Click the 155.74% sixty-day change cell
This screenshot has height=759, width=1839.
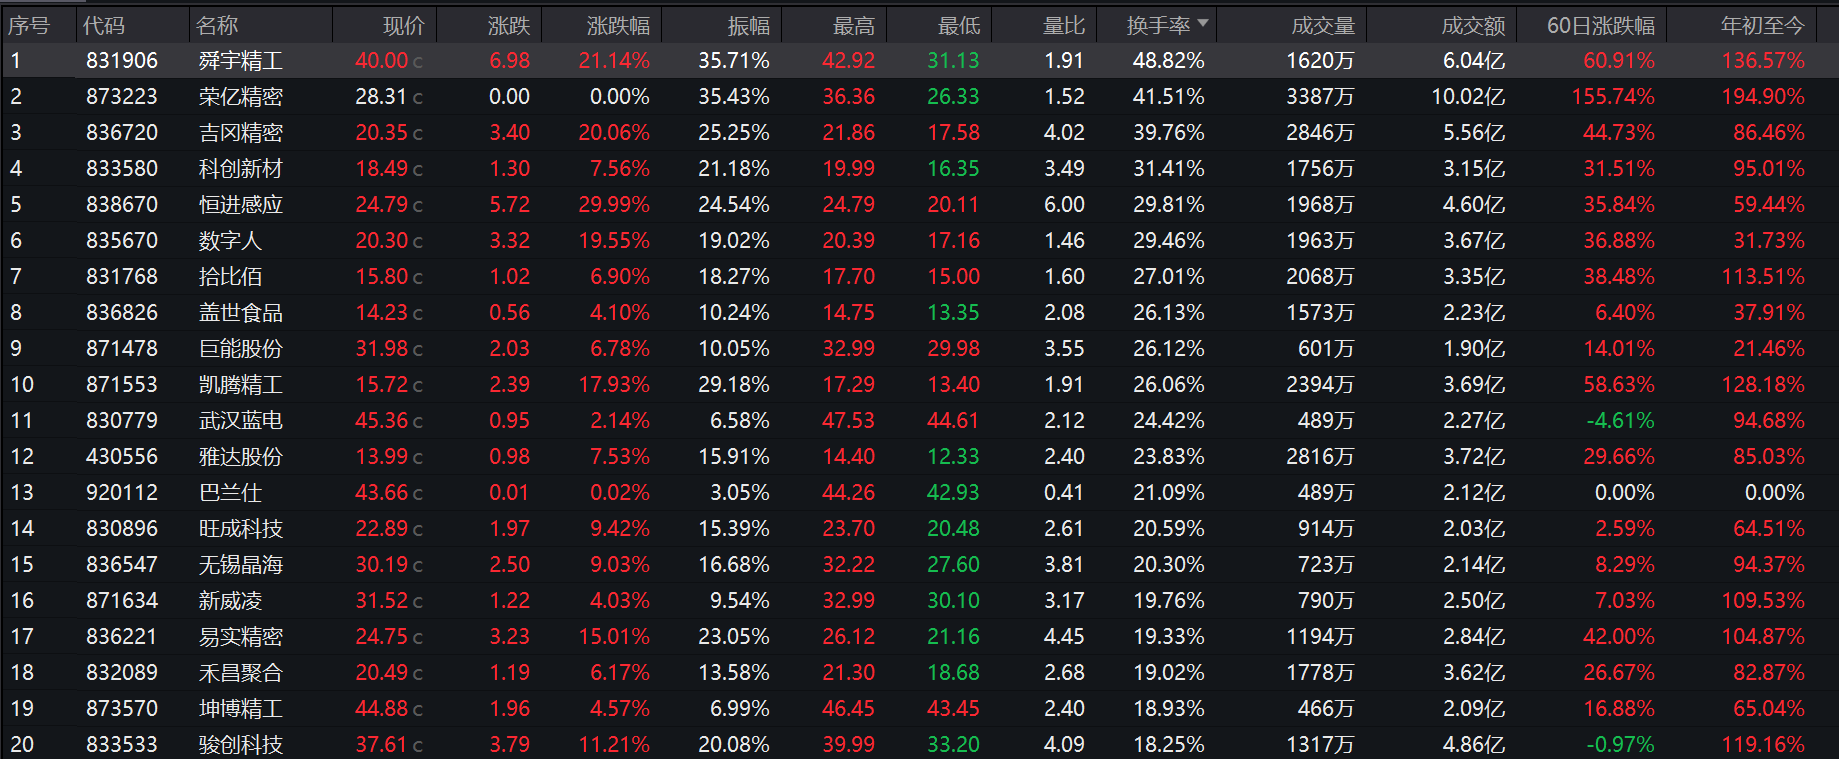click(1613, 97)
